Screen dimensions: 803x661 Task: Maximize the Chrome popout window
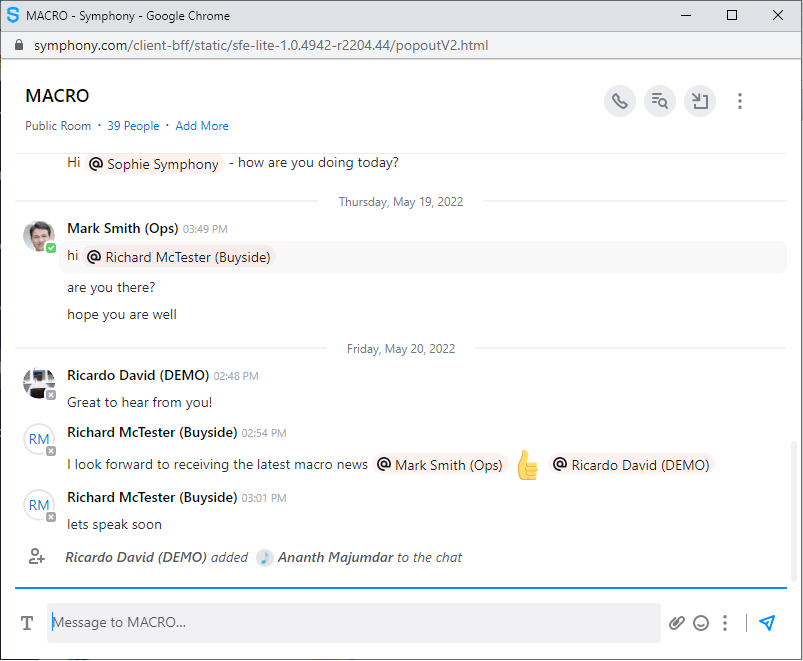pos(732,15)
